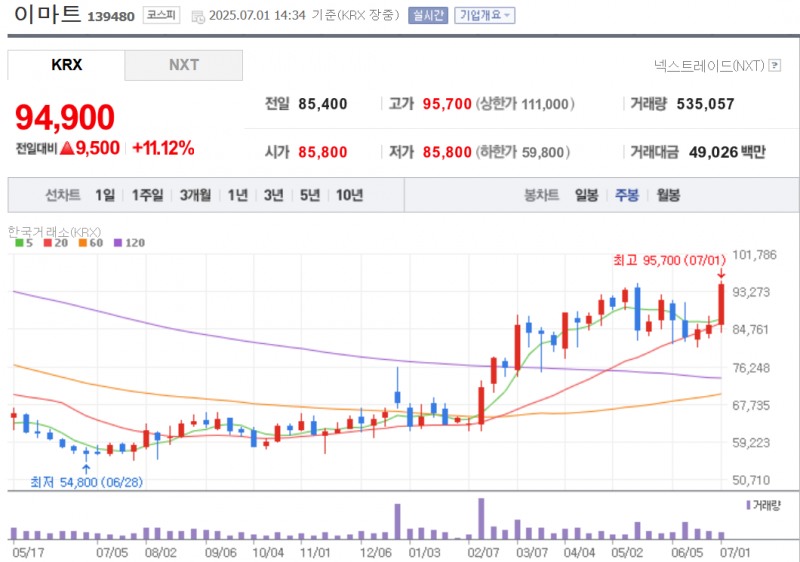Click the 이마트 stock name heading
The image size is (800, 562).
coord(47,14)
